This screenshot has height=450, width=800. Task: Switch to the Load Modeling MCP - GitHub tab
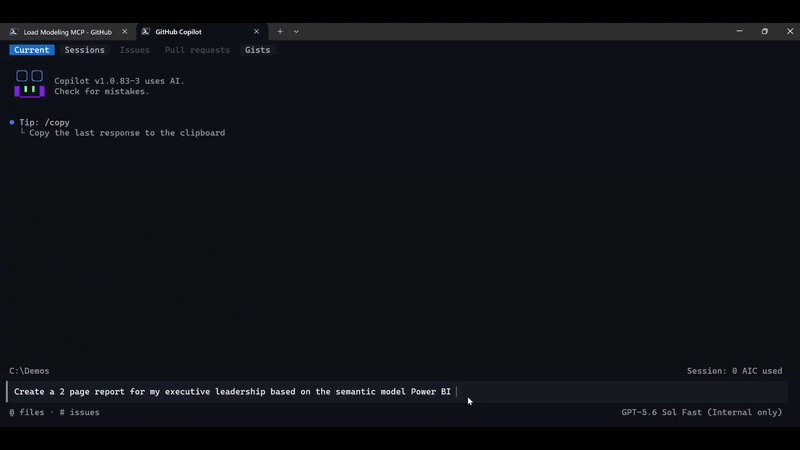(67, 32)
